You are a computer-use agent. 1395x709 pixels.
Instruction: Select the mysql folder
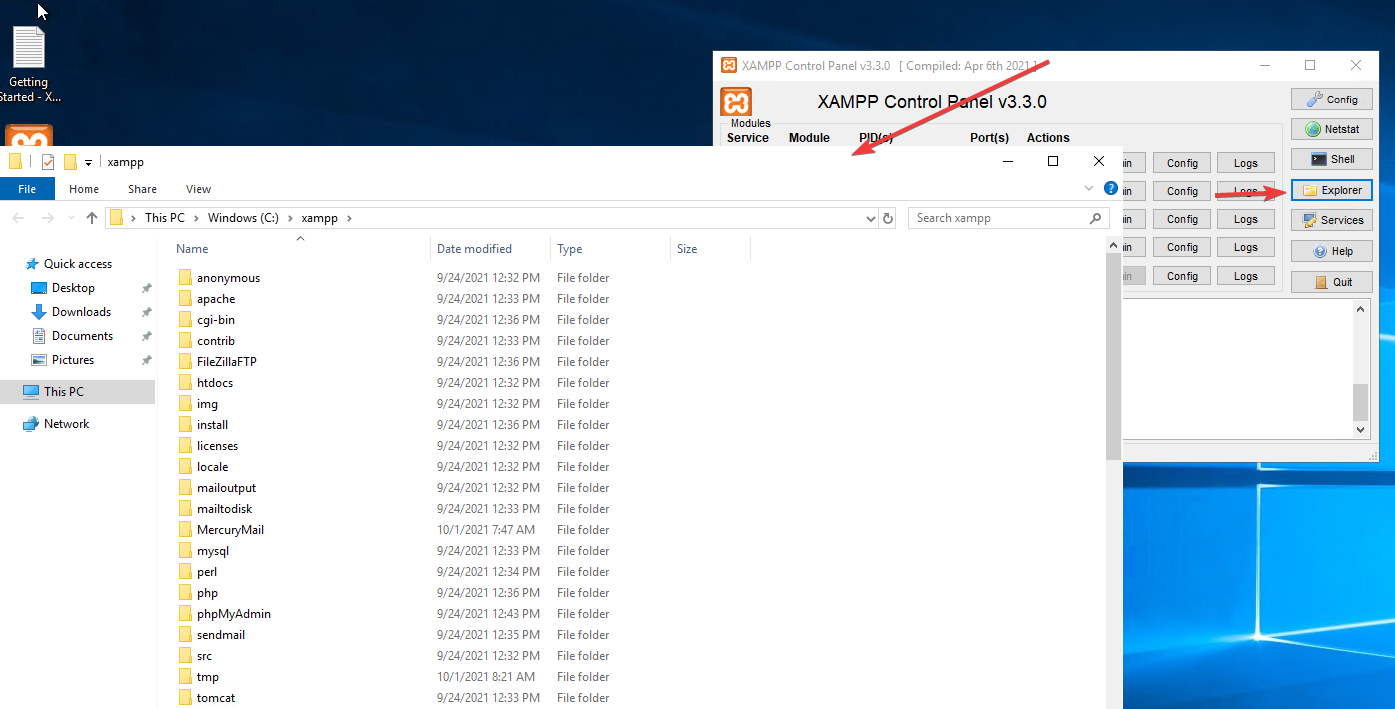pyautogui.click(x=213, y=551)
